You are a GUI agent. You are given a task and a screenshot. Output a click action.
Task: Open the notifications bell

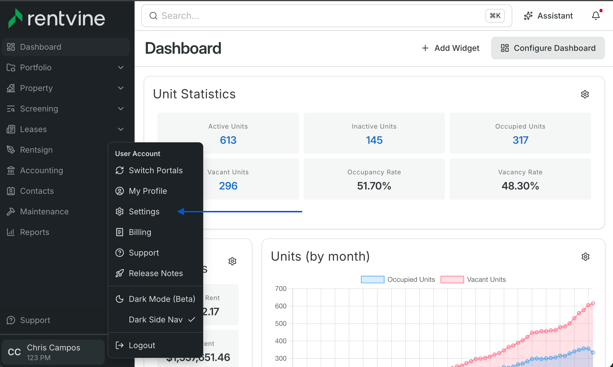tap(596, 16)
